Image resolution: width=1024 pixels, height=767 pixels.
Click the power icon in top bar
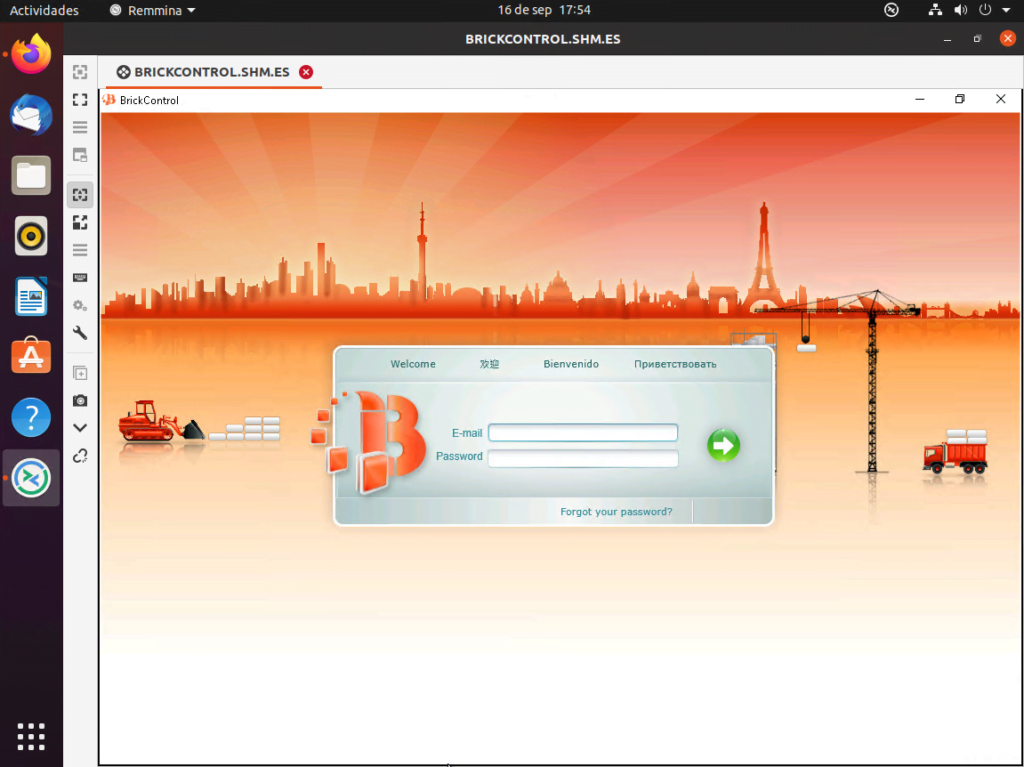985,10
